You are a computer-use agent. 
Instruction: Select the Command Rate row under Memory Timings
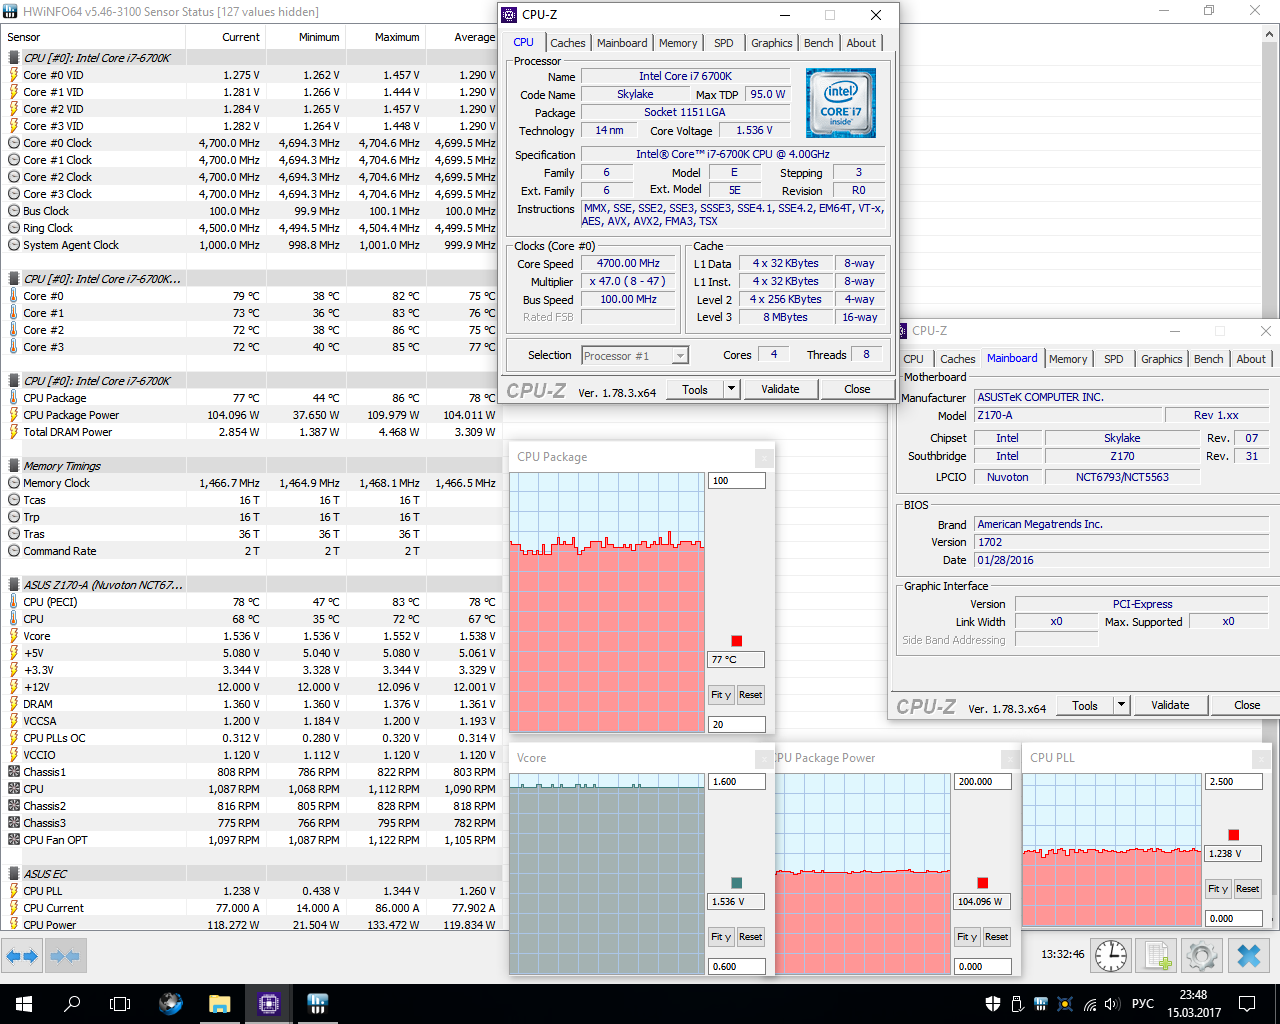coord(250,551)
